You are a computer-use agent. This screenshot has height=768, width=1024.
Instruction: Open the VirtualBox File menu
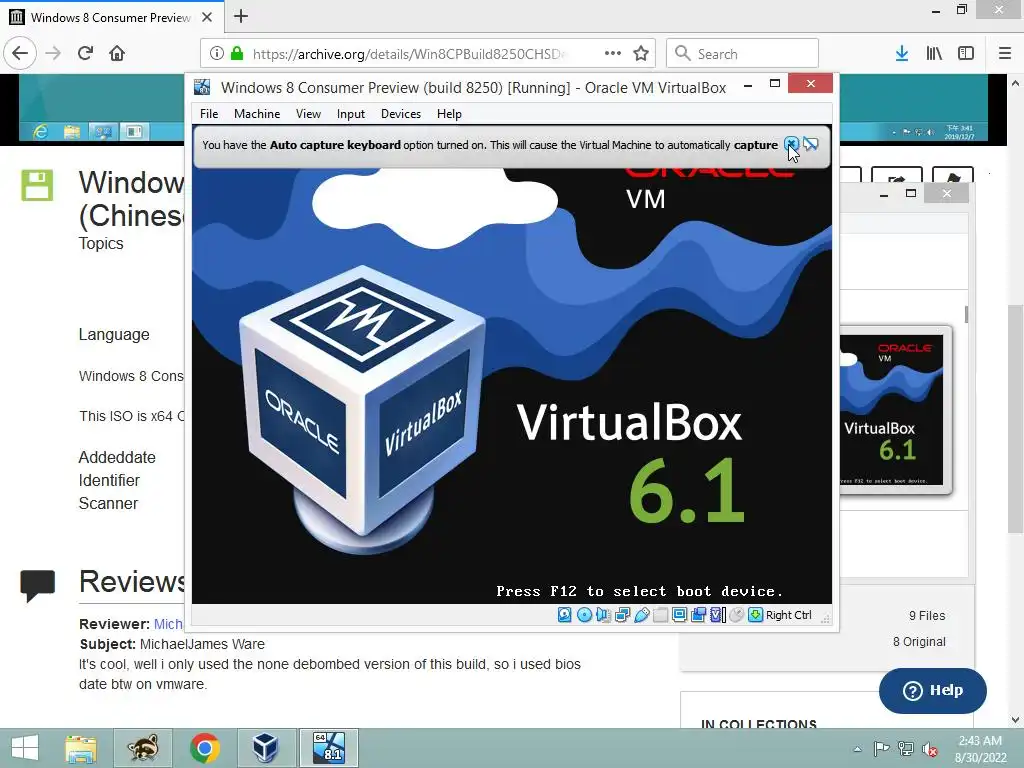point(209,114)
